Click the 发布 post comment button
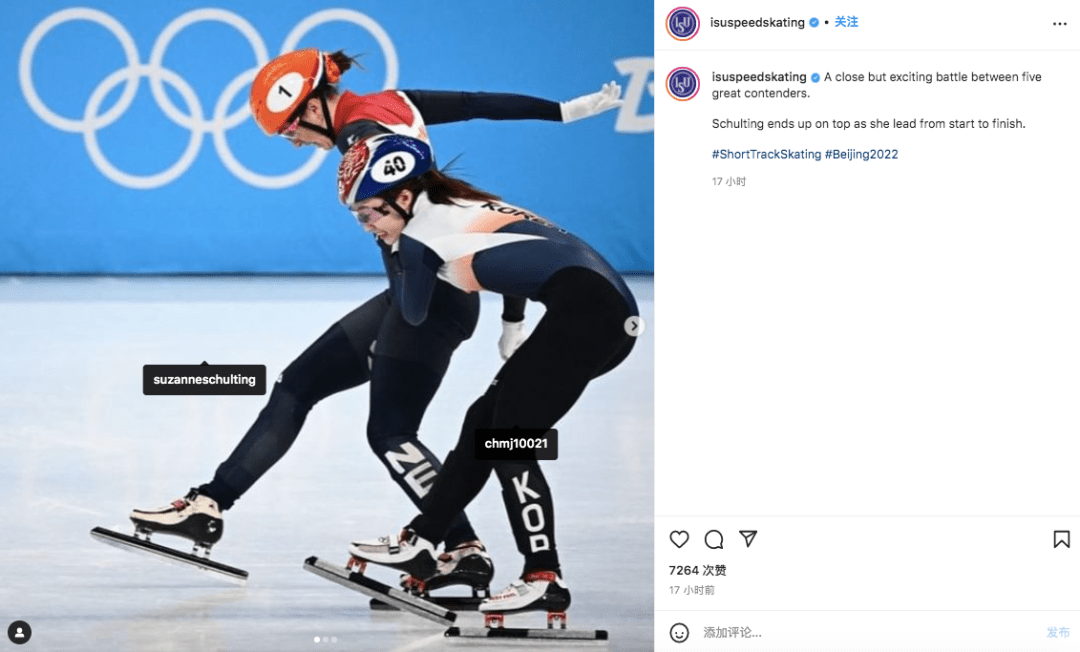This screenshot has height=652, width=1080. point(1058,632)
